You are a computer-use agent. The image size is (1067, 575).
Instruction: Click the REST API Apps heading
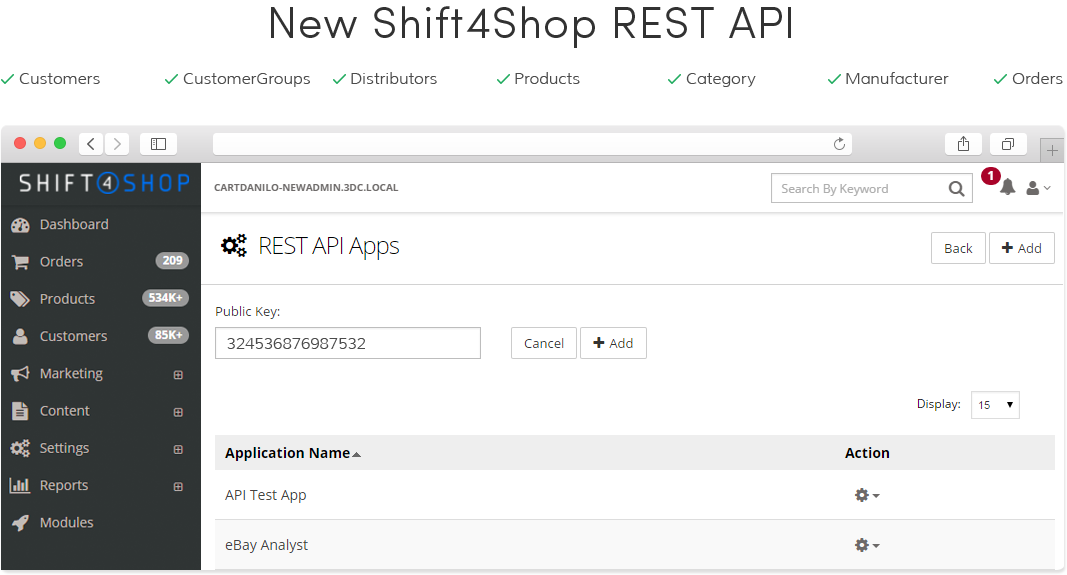tap(329, 246)
